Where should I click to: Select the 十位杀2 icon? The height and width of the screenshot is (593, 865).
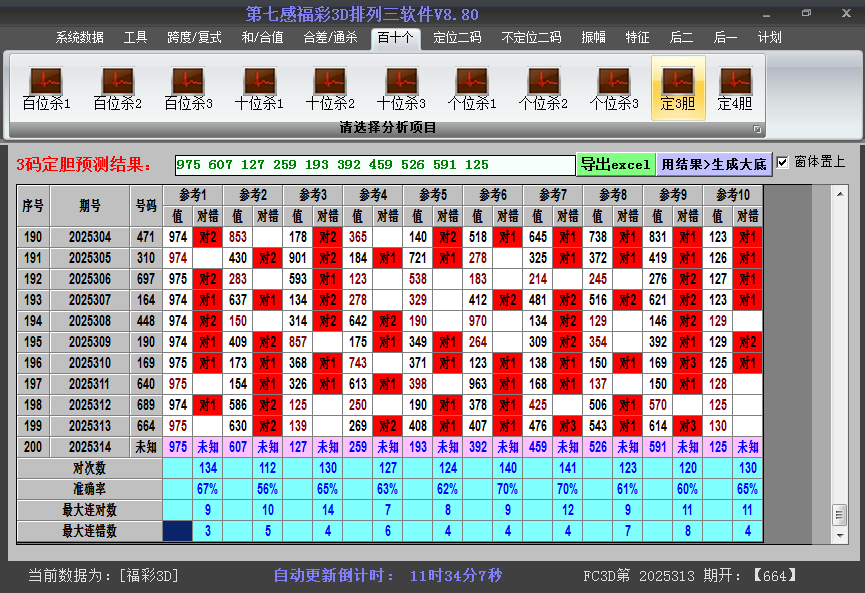(330, 88)
